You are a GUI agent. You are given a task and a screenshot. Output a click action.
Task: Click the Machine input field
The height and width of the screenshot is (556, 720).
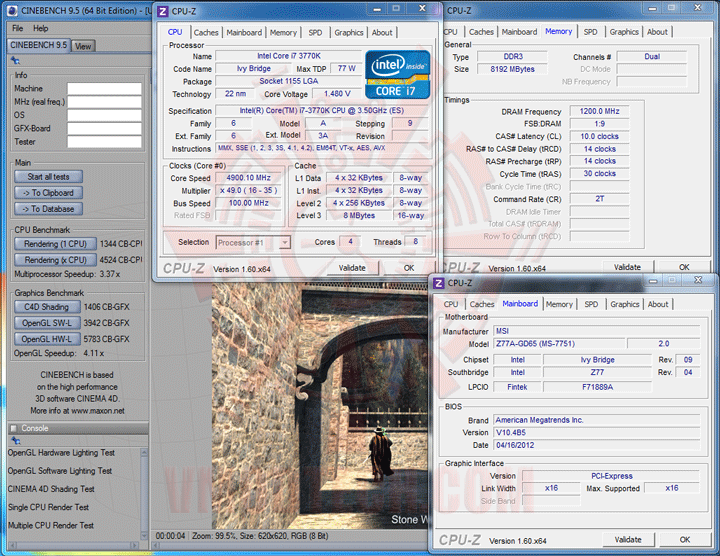point(104,89)
